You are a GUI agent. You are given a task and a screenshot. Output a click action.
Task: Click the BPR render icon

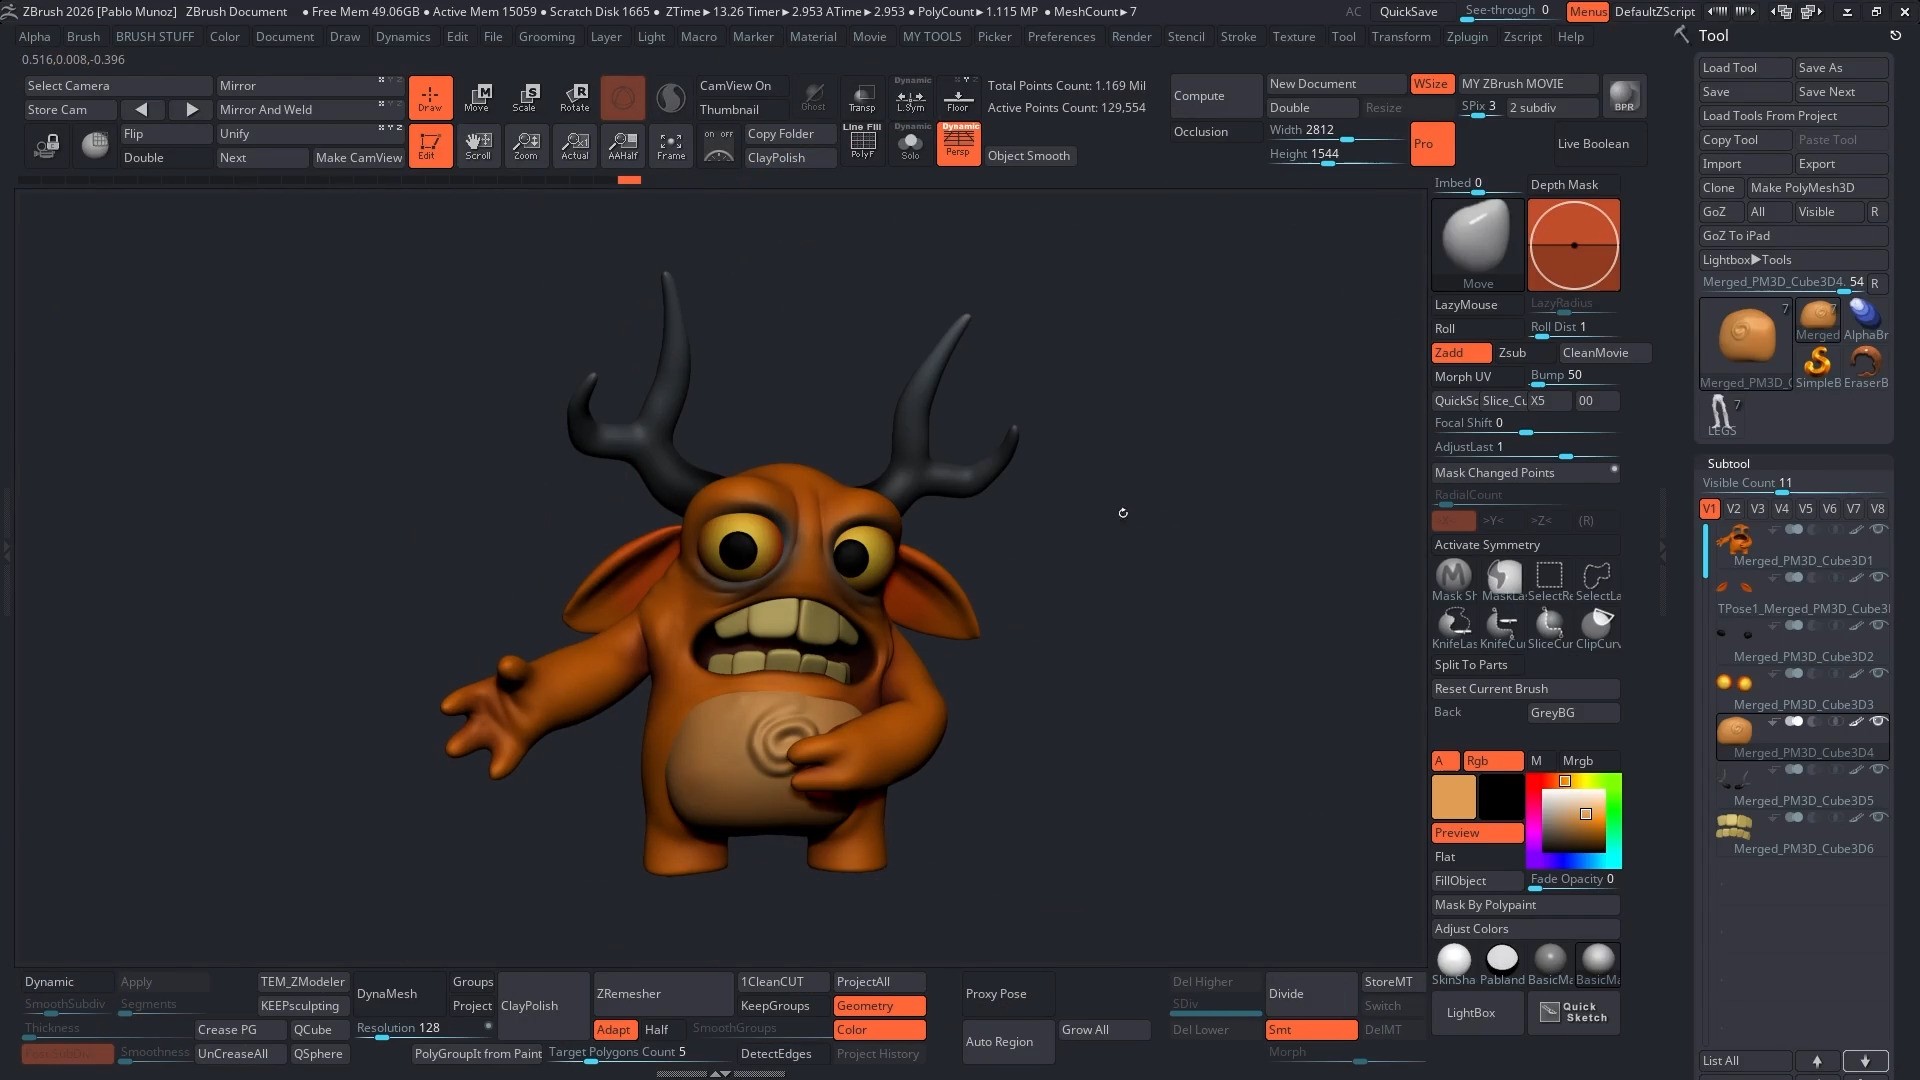(x=1624, y=97)
